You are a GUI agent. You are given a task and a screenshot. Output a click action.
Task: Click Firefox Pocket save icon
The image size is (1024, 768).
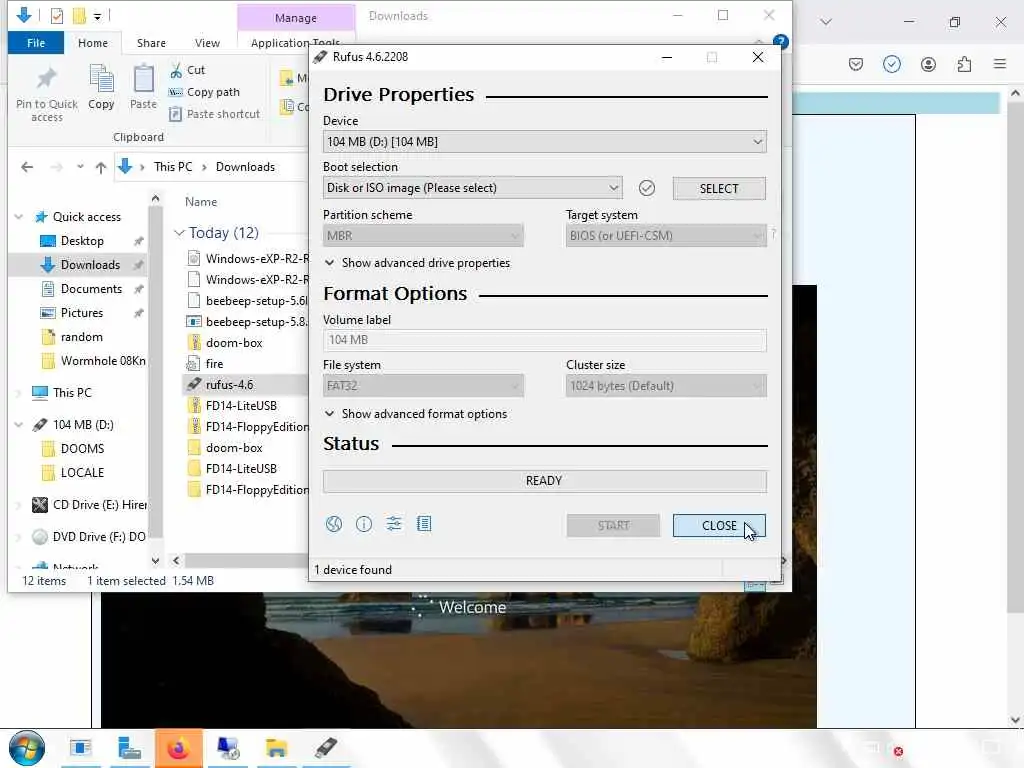(856, 64)
